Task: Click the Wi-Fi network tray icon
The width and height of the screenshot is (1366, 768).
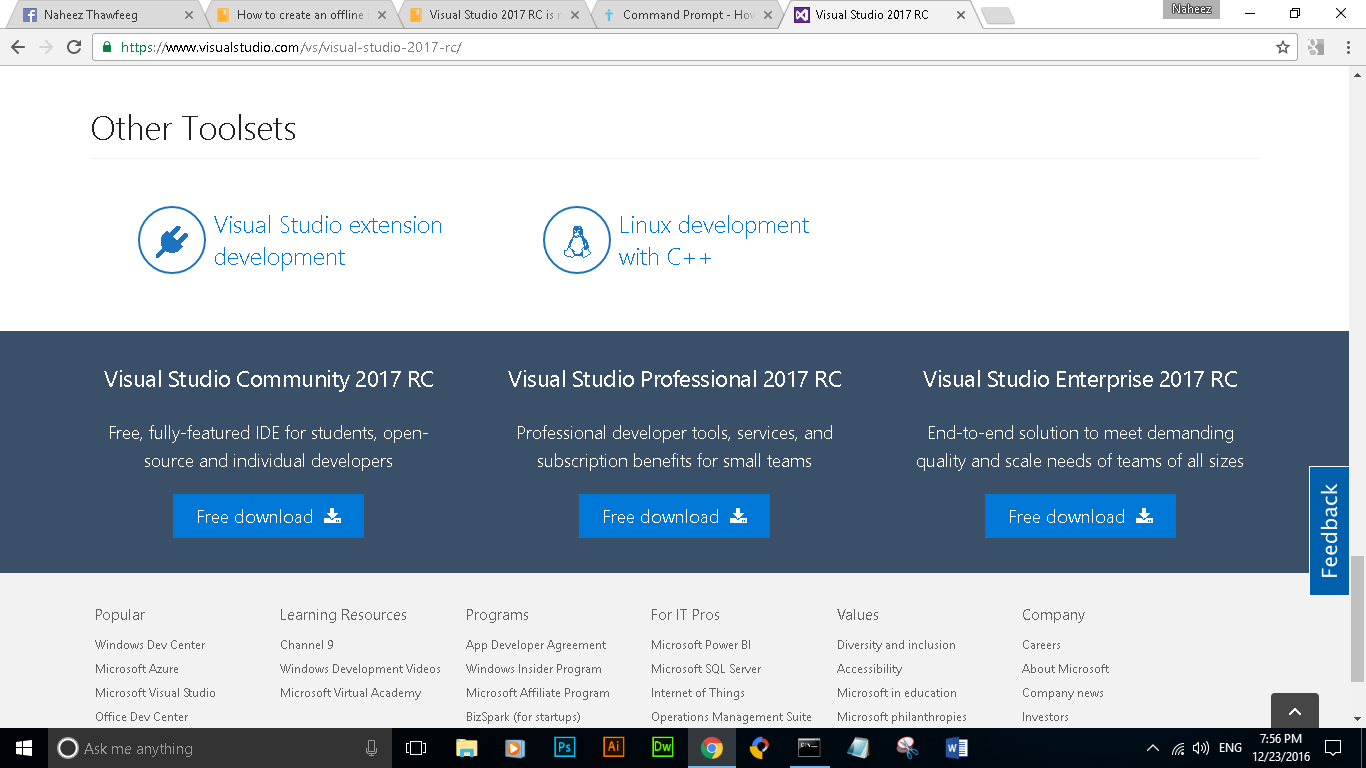Action: coord(1179,748)
